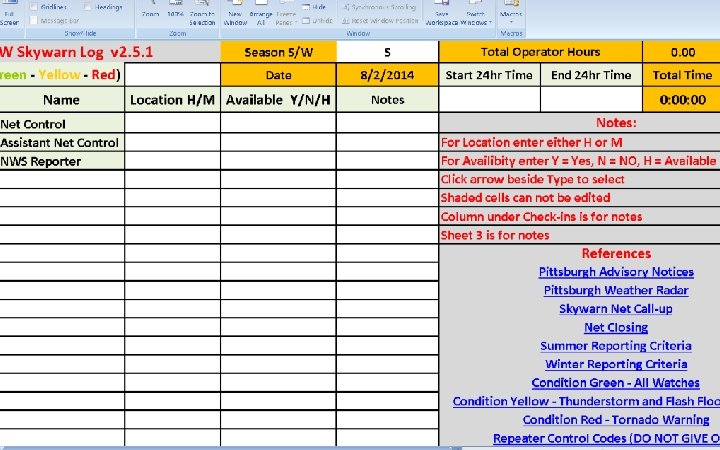Select the empty cell under End 24hr Time
Screen dimensions: 720x450
pos(591,100)
